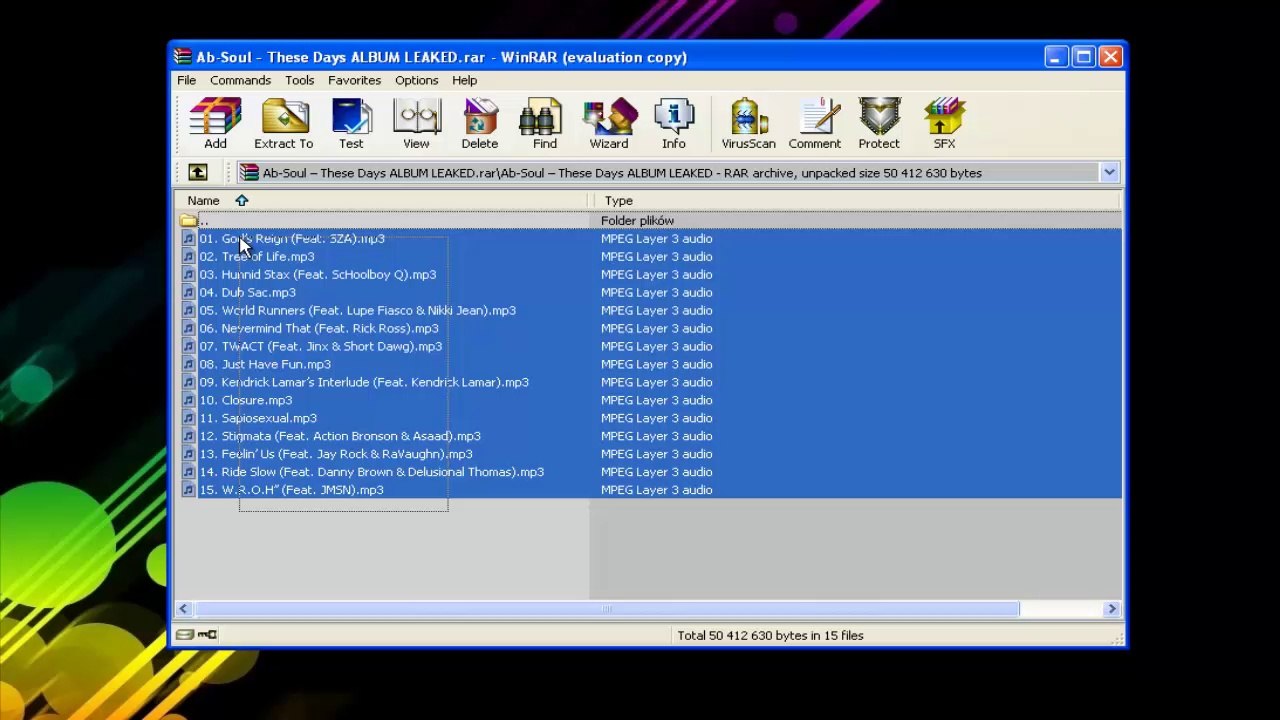Screen dimensions: 1280x720
Task: Open the Extract To tool
Action: [x=284, y=124]
